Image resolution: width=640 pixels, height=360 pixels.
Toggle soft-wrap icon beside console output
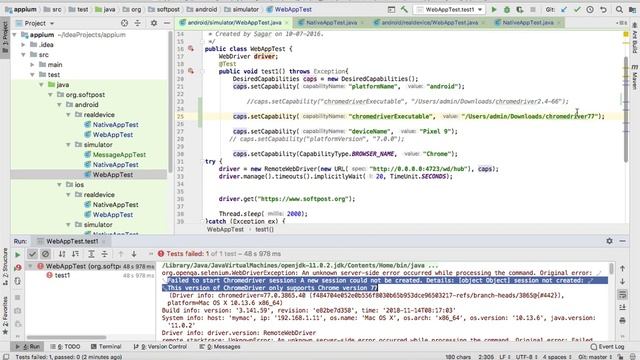622,294
